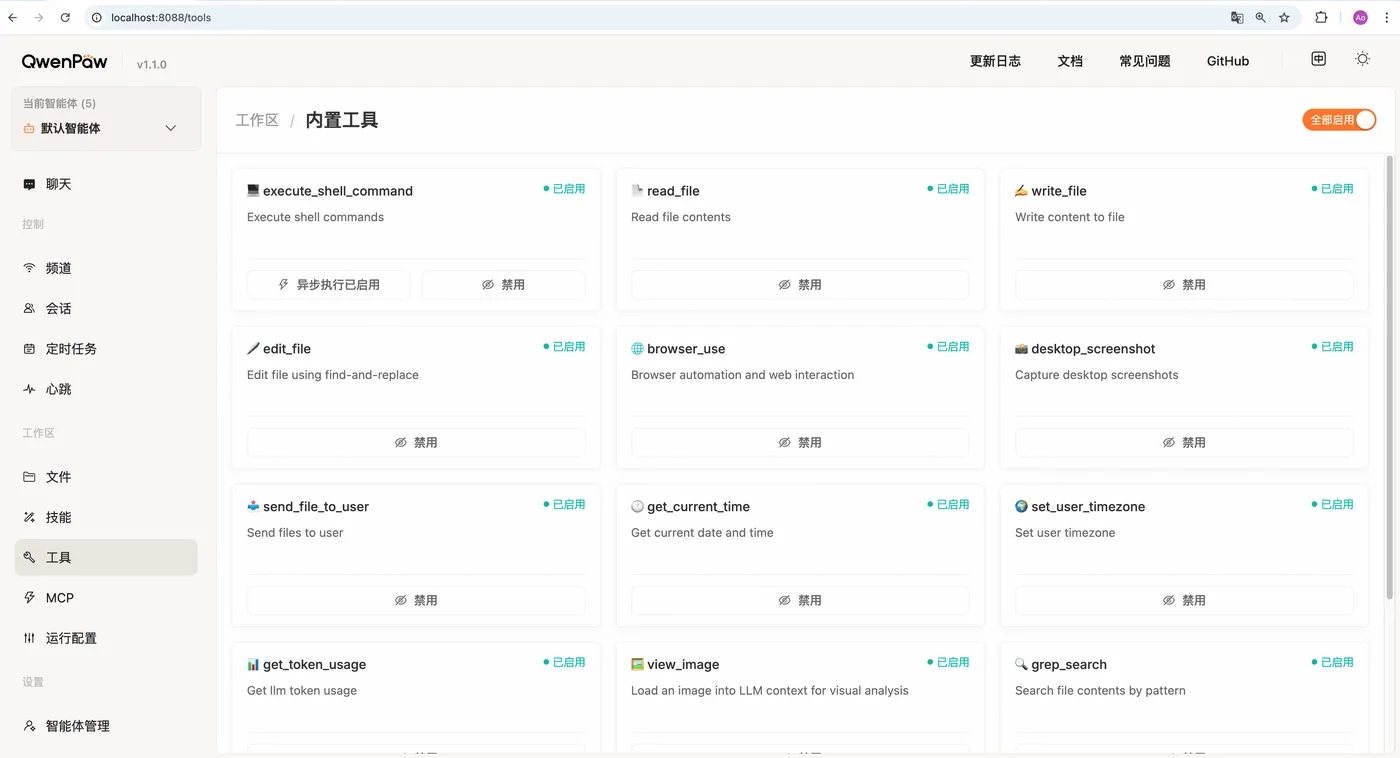Open 聊天 in the sidebar
Image resolution: width=1400 pixels, height=758 pixels.
[x=106, y=184]
